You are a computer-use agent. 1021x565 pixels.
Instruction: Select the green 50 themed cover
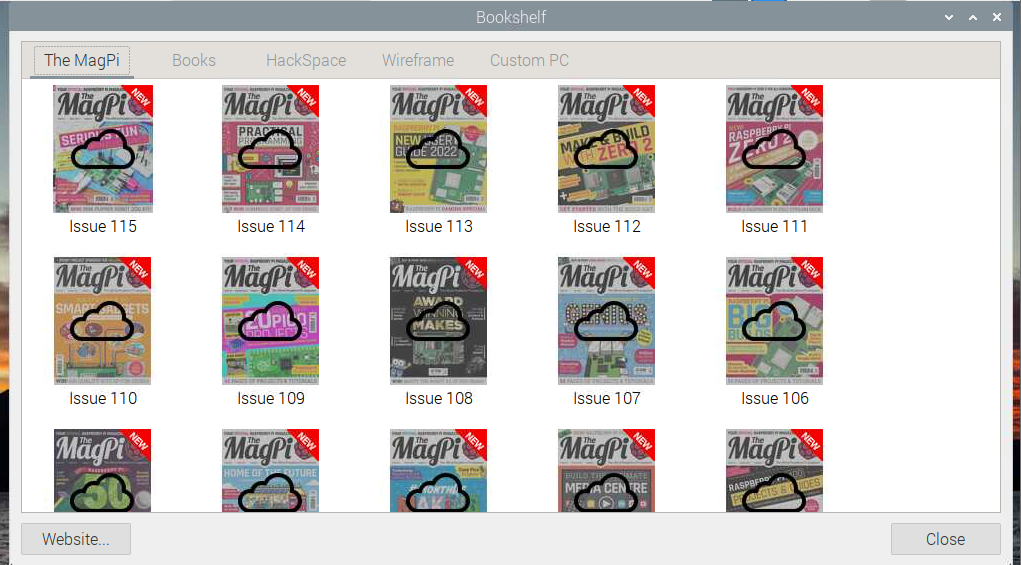pos(103,470)
